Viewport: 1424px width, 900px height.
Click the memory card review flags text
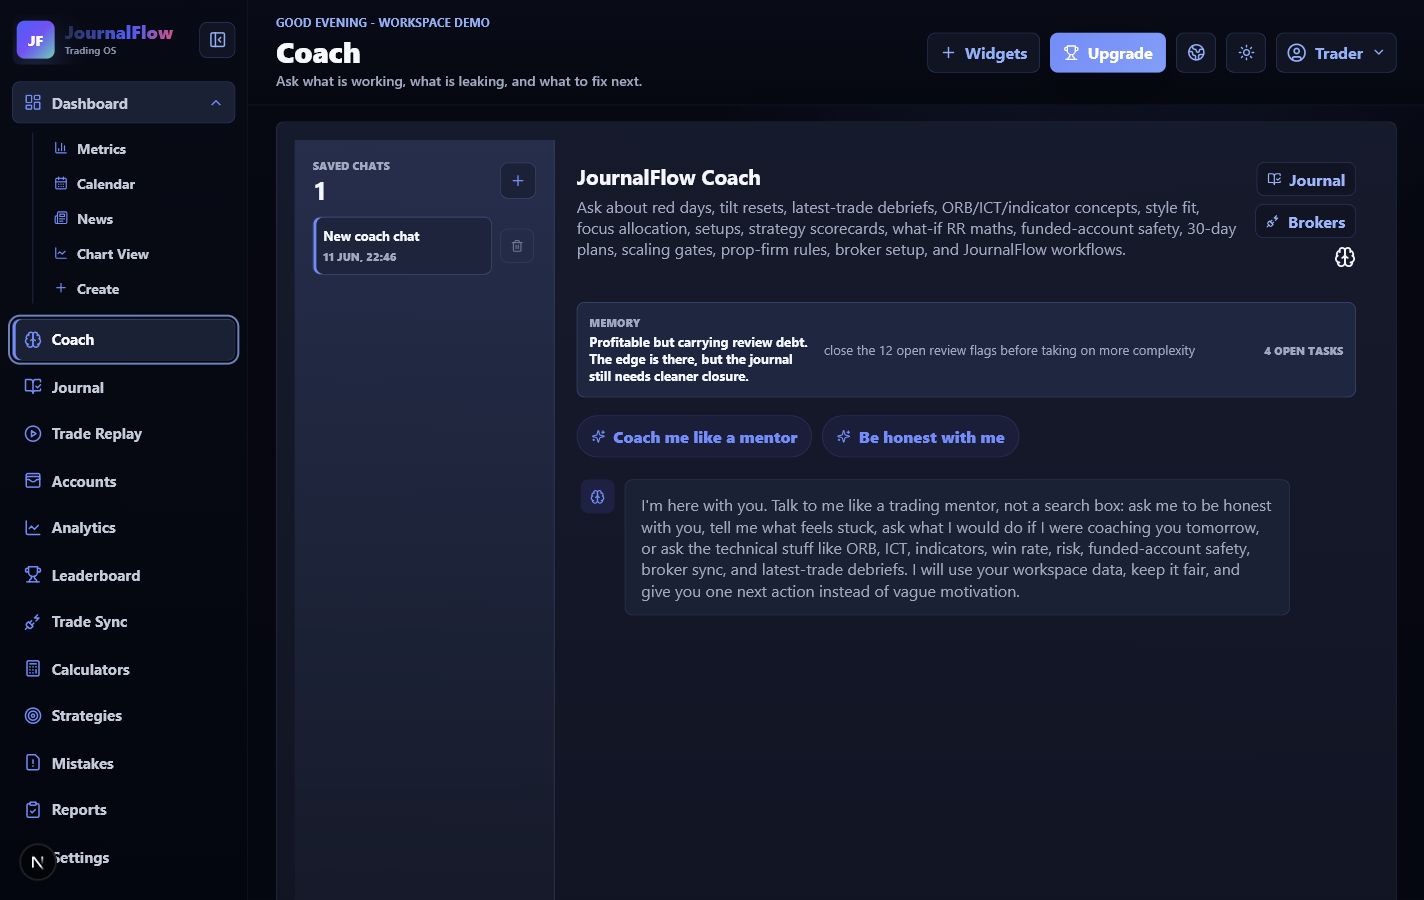click(x=1009, y=351)
